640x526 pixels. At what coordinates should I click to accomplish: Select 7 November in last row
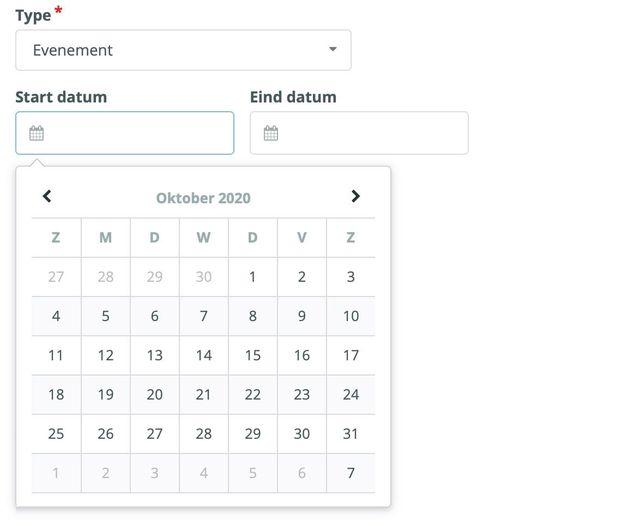(x=351, y=473)
